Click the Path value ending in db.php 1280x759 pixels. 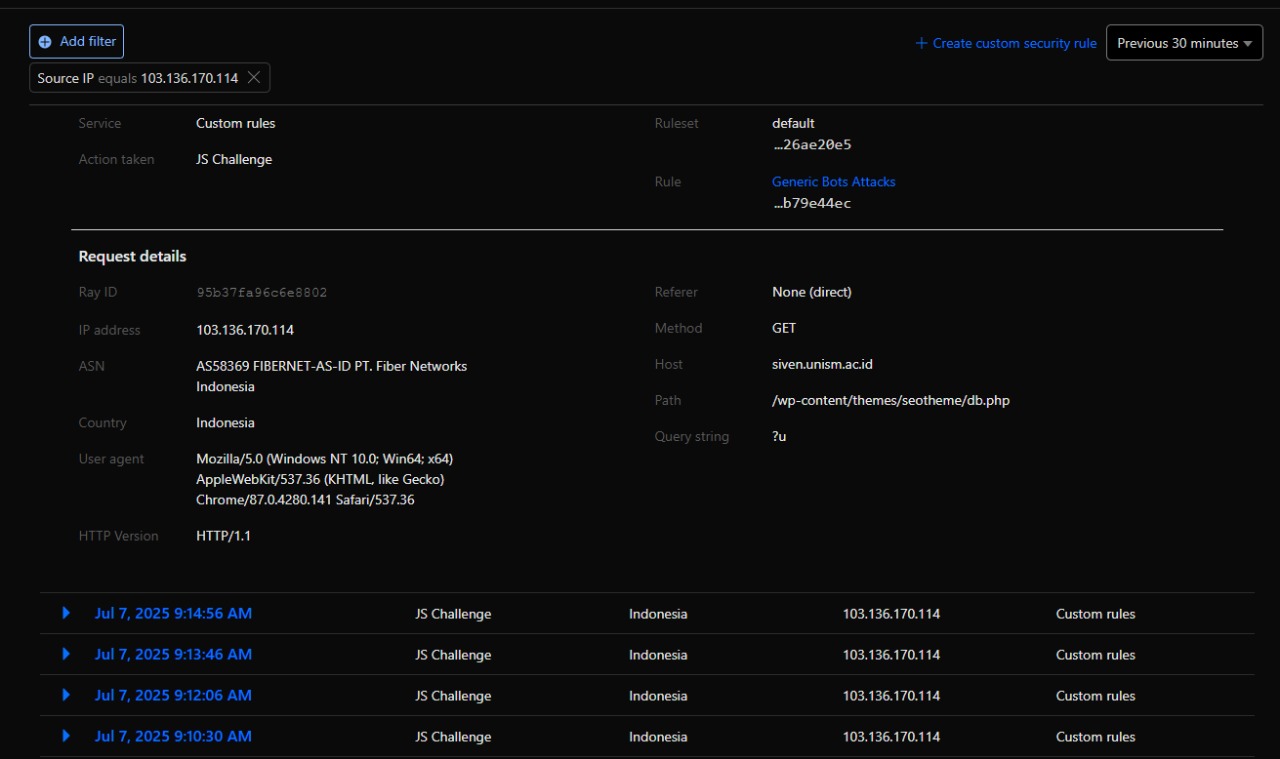click(890, 400)
